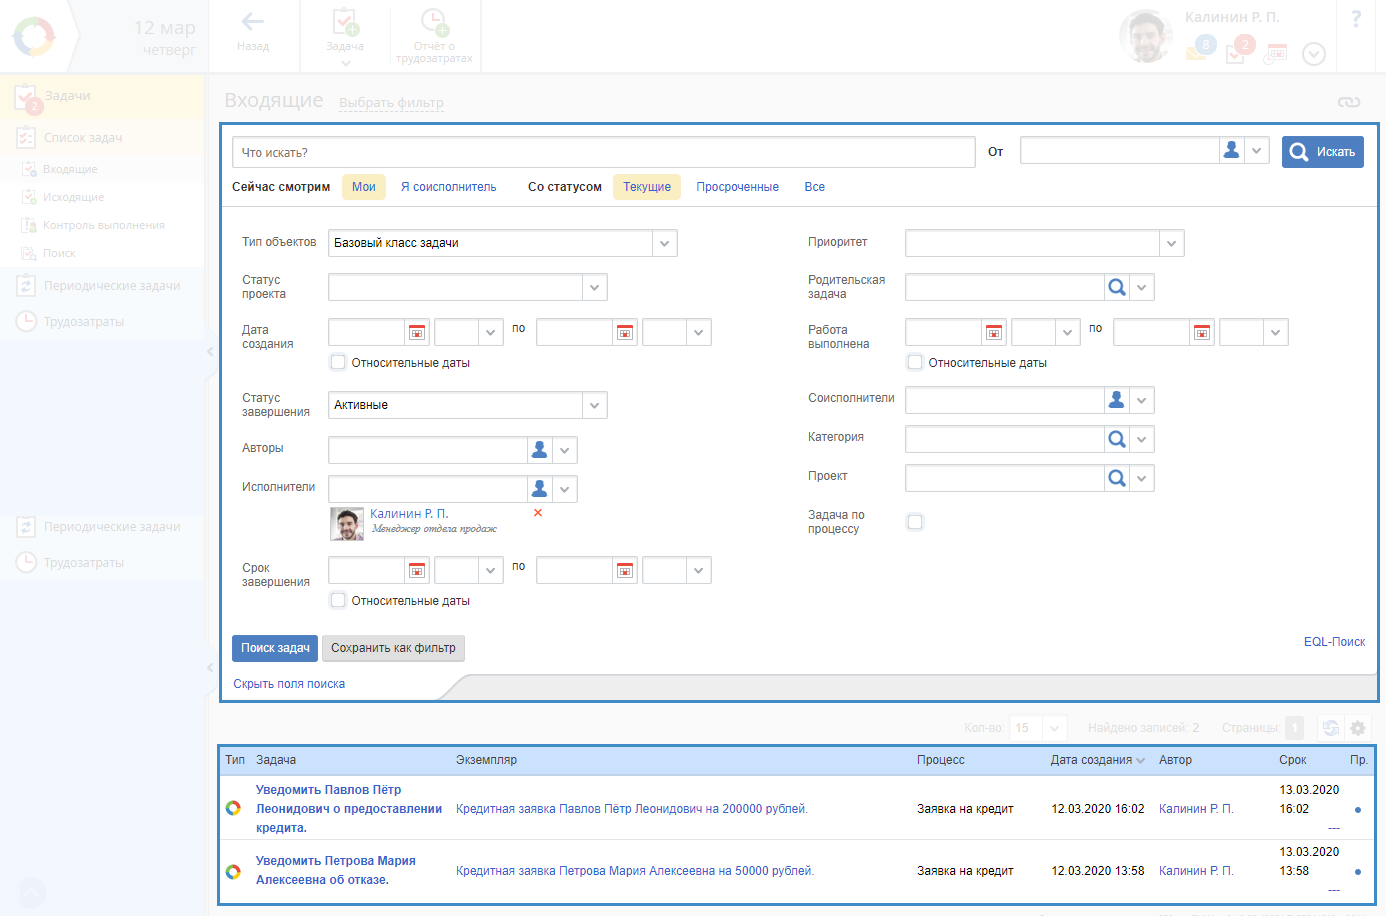Expand the Статус завершения dropdown
This screenshot has width=1386, height=916.
pos(595,405)
